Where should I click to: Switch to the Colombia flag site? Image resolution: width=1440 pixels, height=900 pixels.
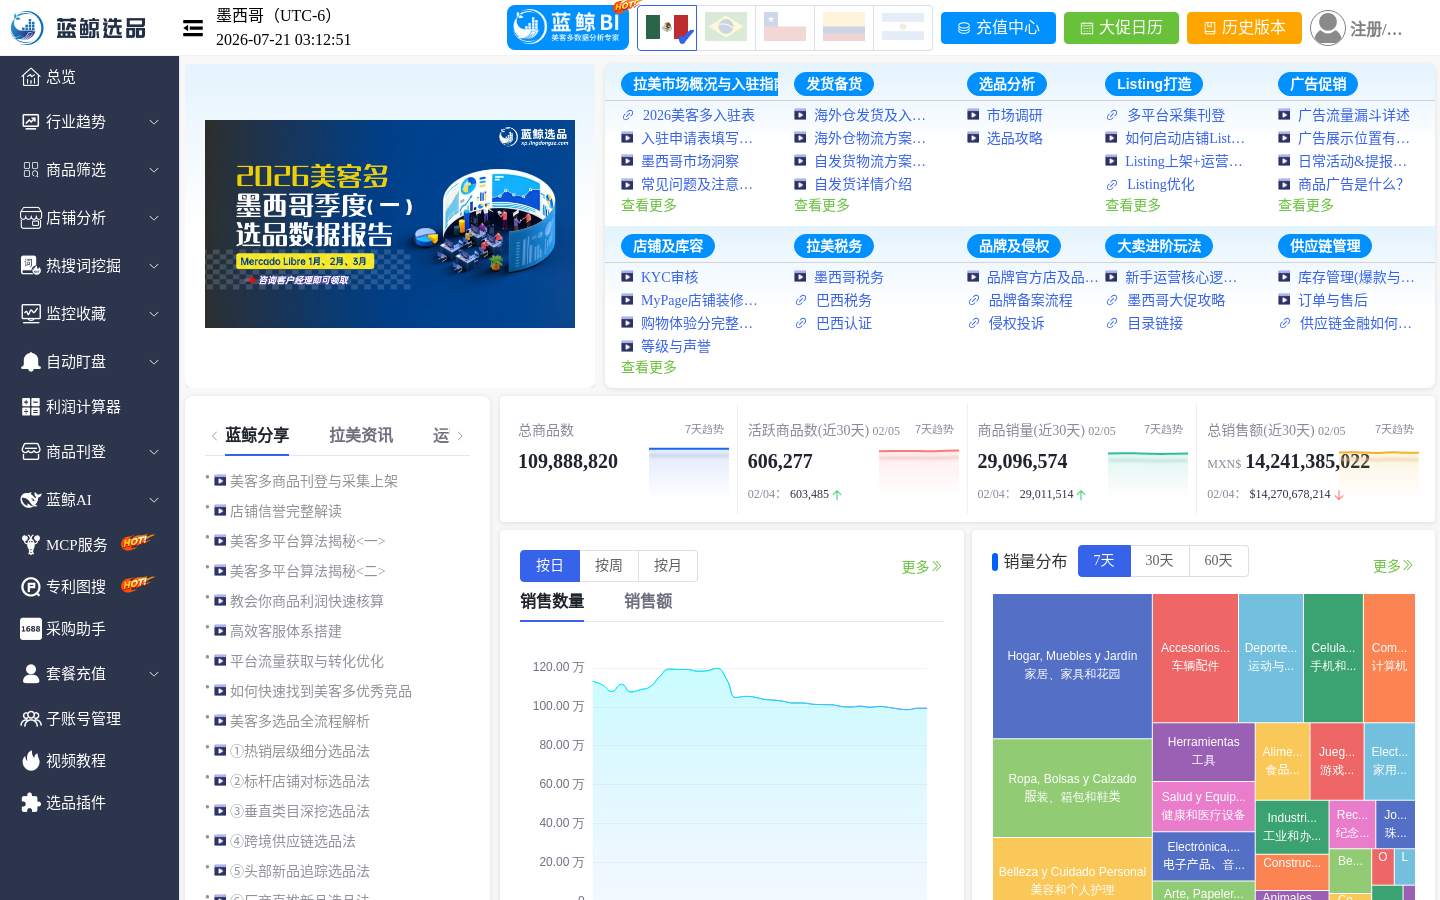coord(843,27)
